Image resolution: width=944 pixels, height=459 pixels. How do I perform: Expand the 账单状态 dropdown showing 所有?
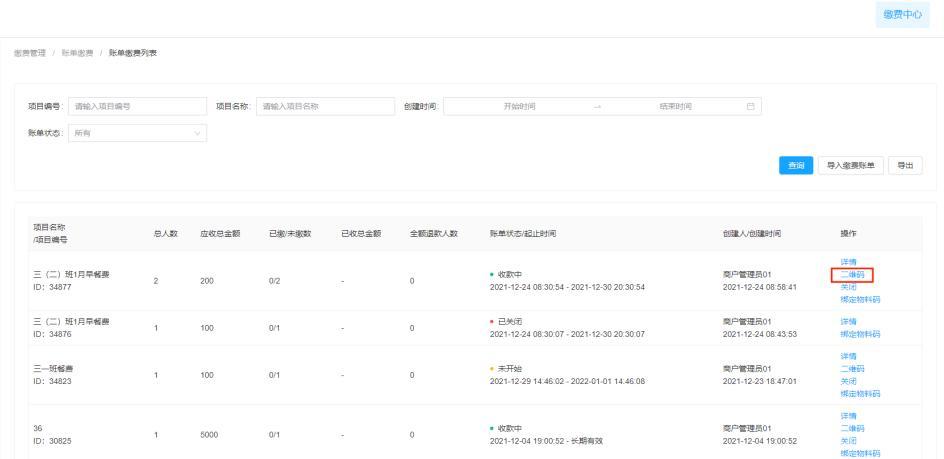(137, 133)
